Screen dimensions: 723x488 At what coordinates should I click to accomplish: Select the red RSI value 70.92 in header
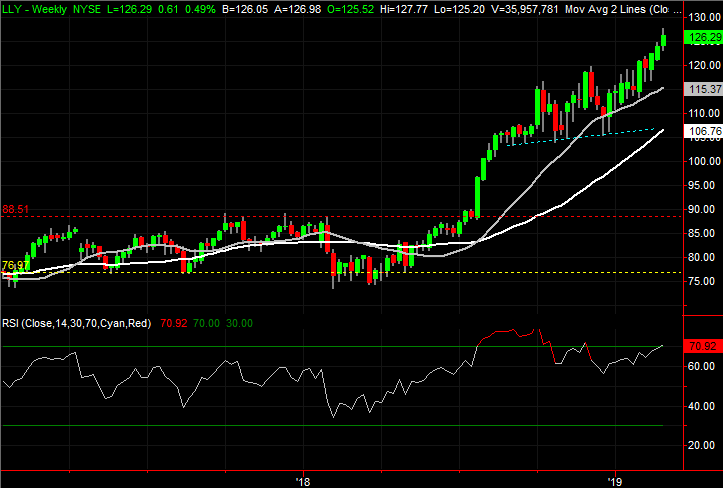[174, 323]
